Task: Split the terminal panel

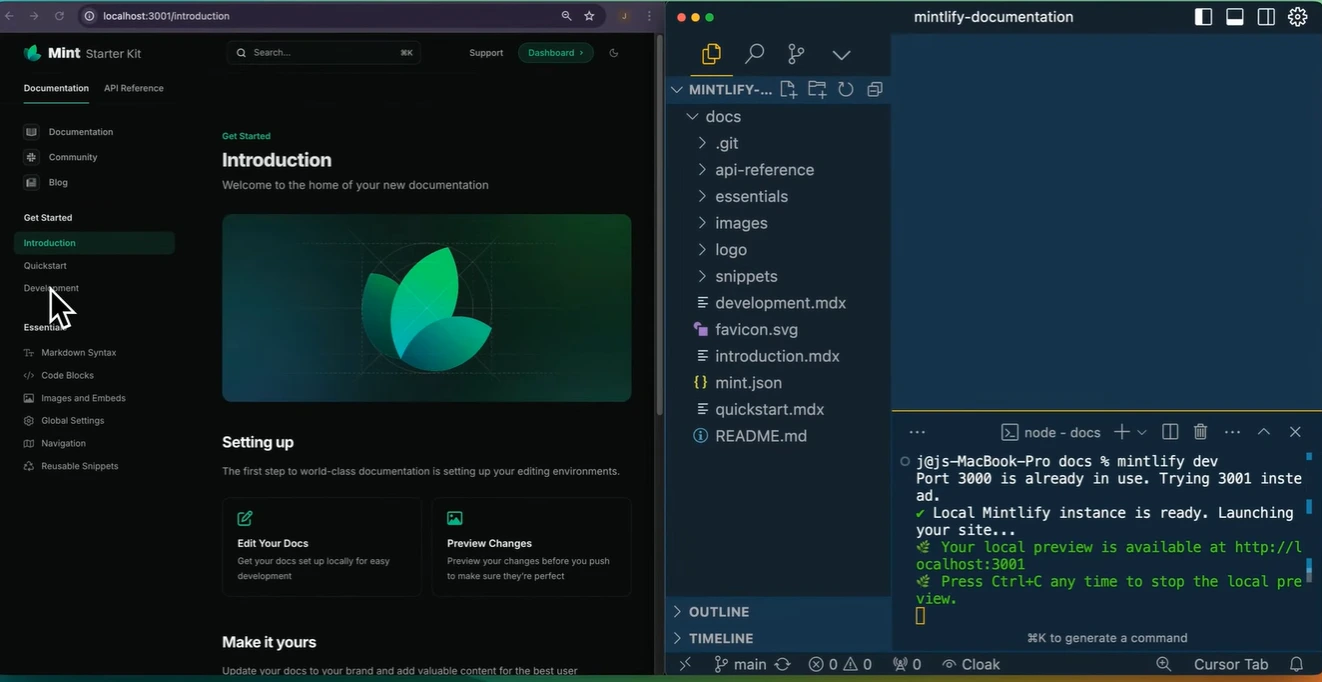Action: pyautogui.click(x=1169, y=431)
